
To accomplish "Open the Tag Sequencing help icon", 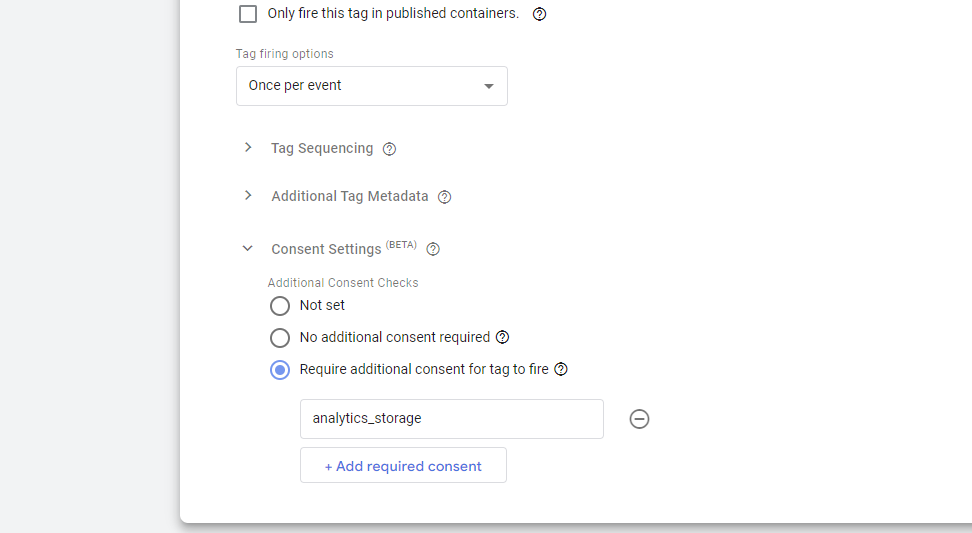I will coord(389,149).
